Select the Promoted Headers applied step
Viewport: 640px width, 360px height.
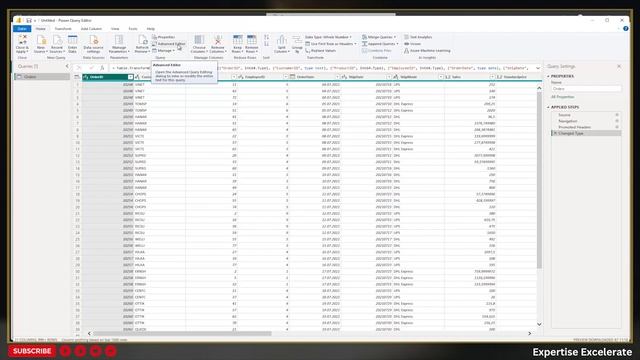click(586, 127)
